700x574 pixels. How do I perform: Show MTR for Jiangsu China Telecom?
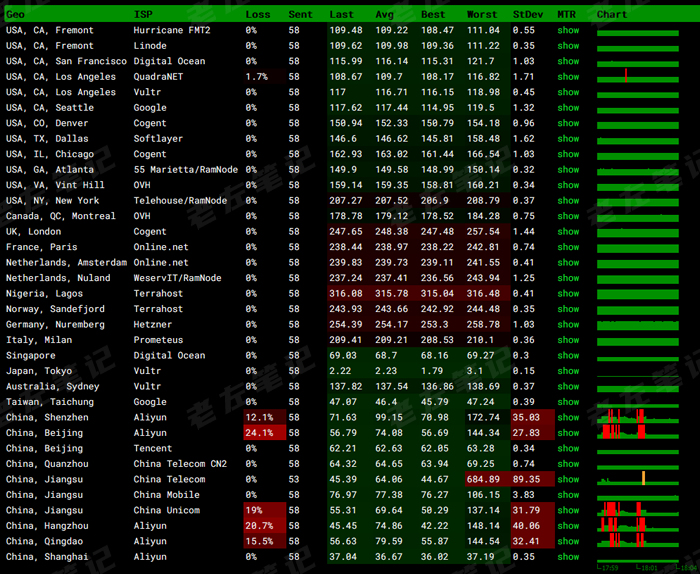(x=568, y=479)
